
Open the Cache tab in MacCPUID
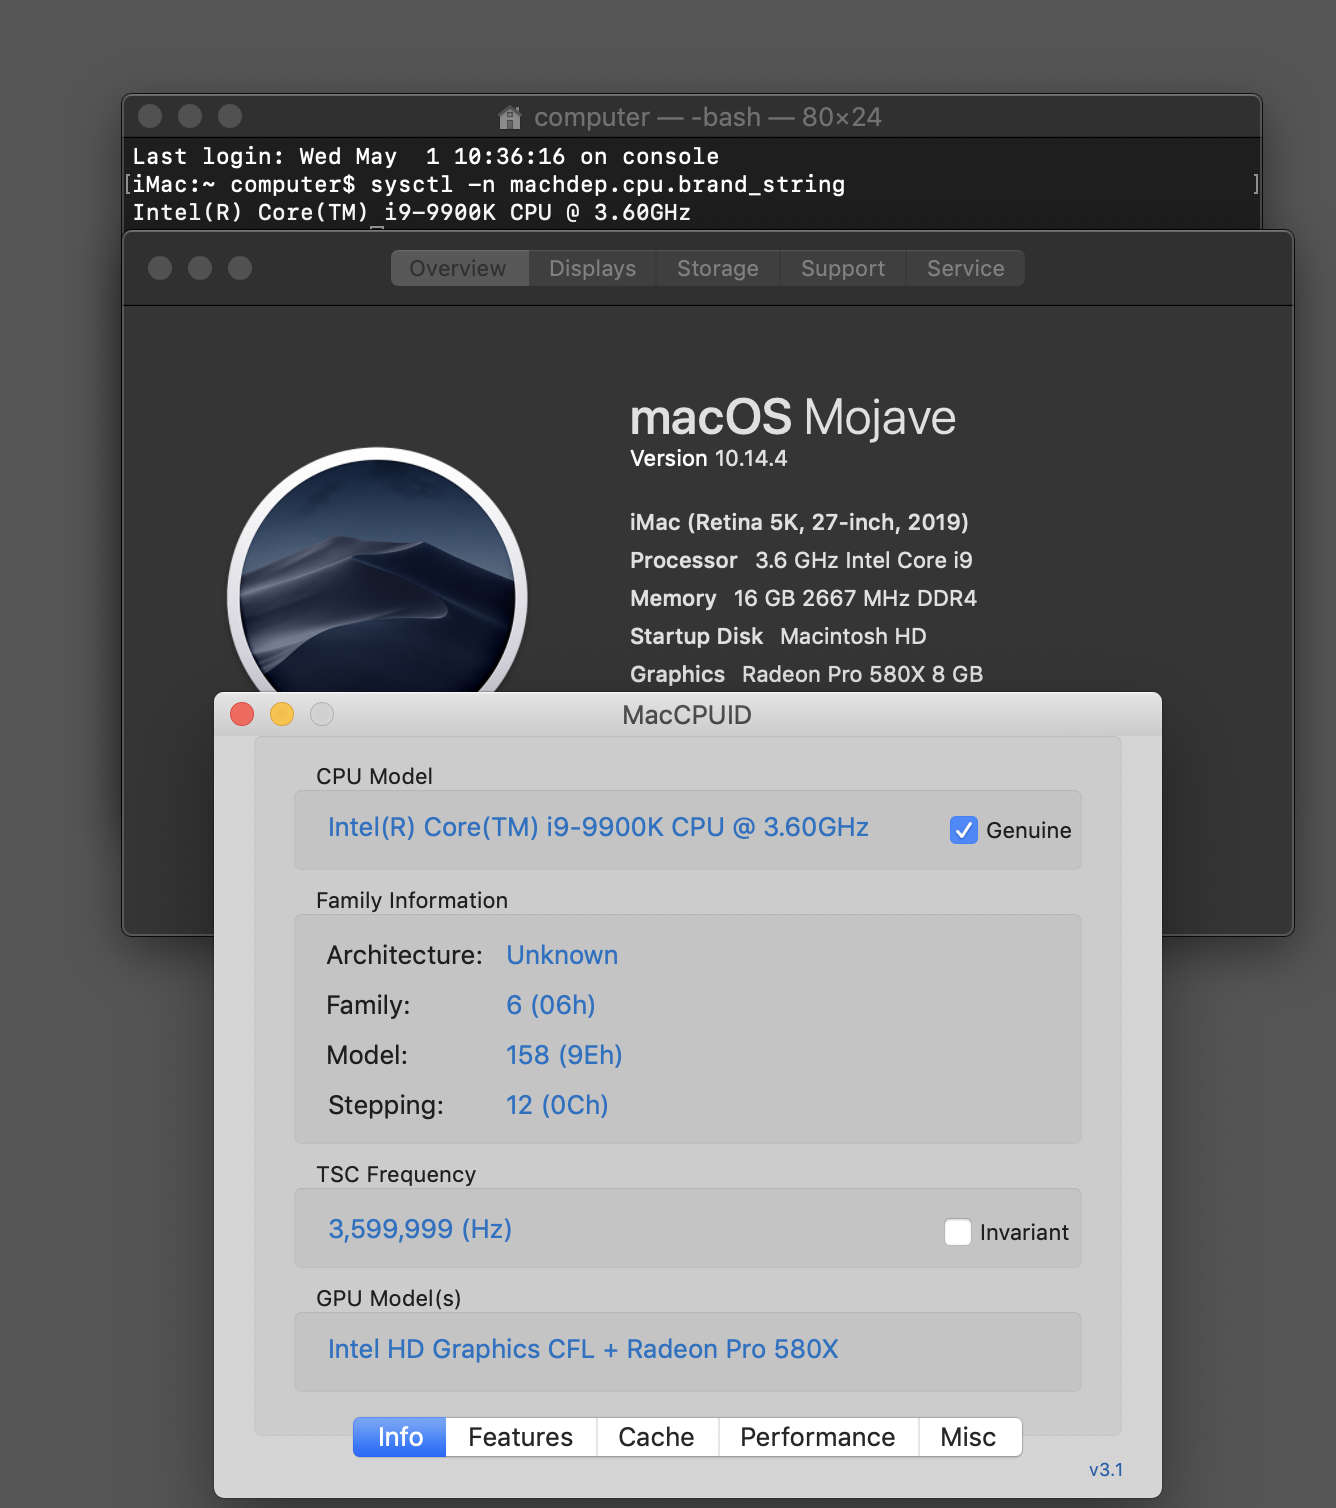(x=657, y=1437)
